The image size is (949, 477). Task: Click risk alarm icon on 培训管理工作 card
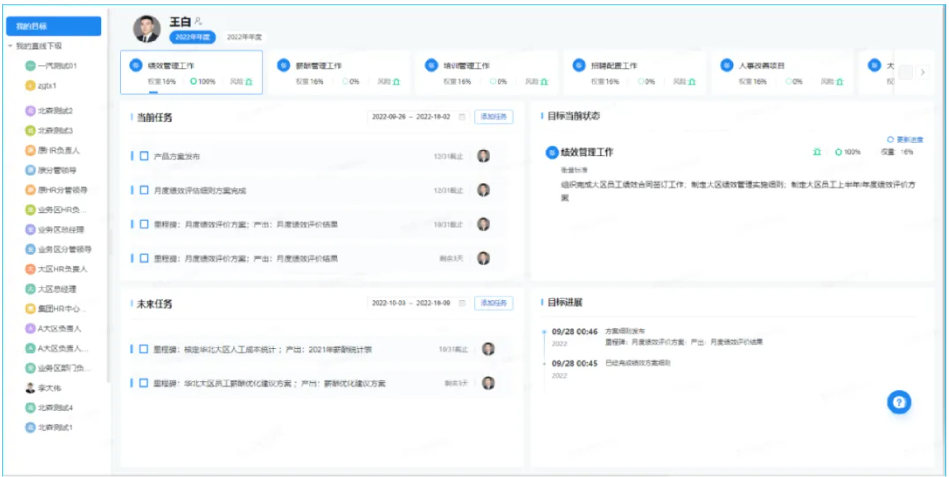pyautogui.click(x=544, y=81)
